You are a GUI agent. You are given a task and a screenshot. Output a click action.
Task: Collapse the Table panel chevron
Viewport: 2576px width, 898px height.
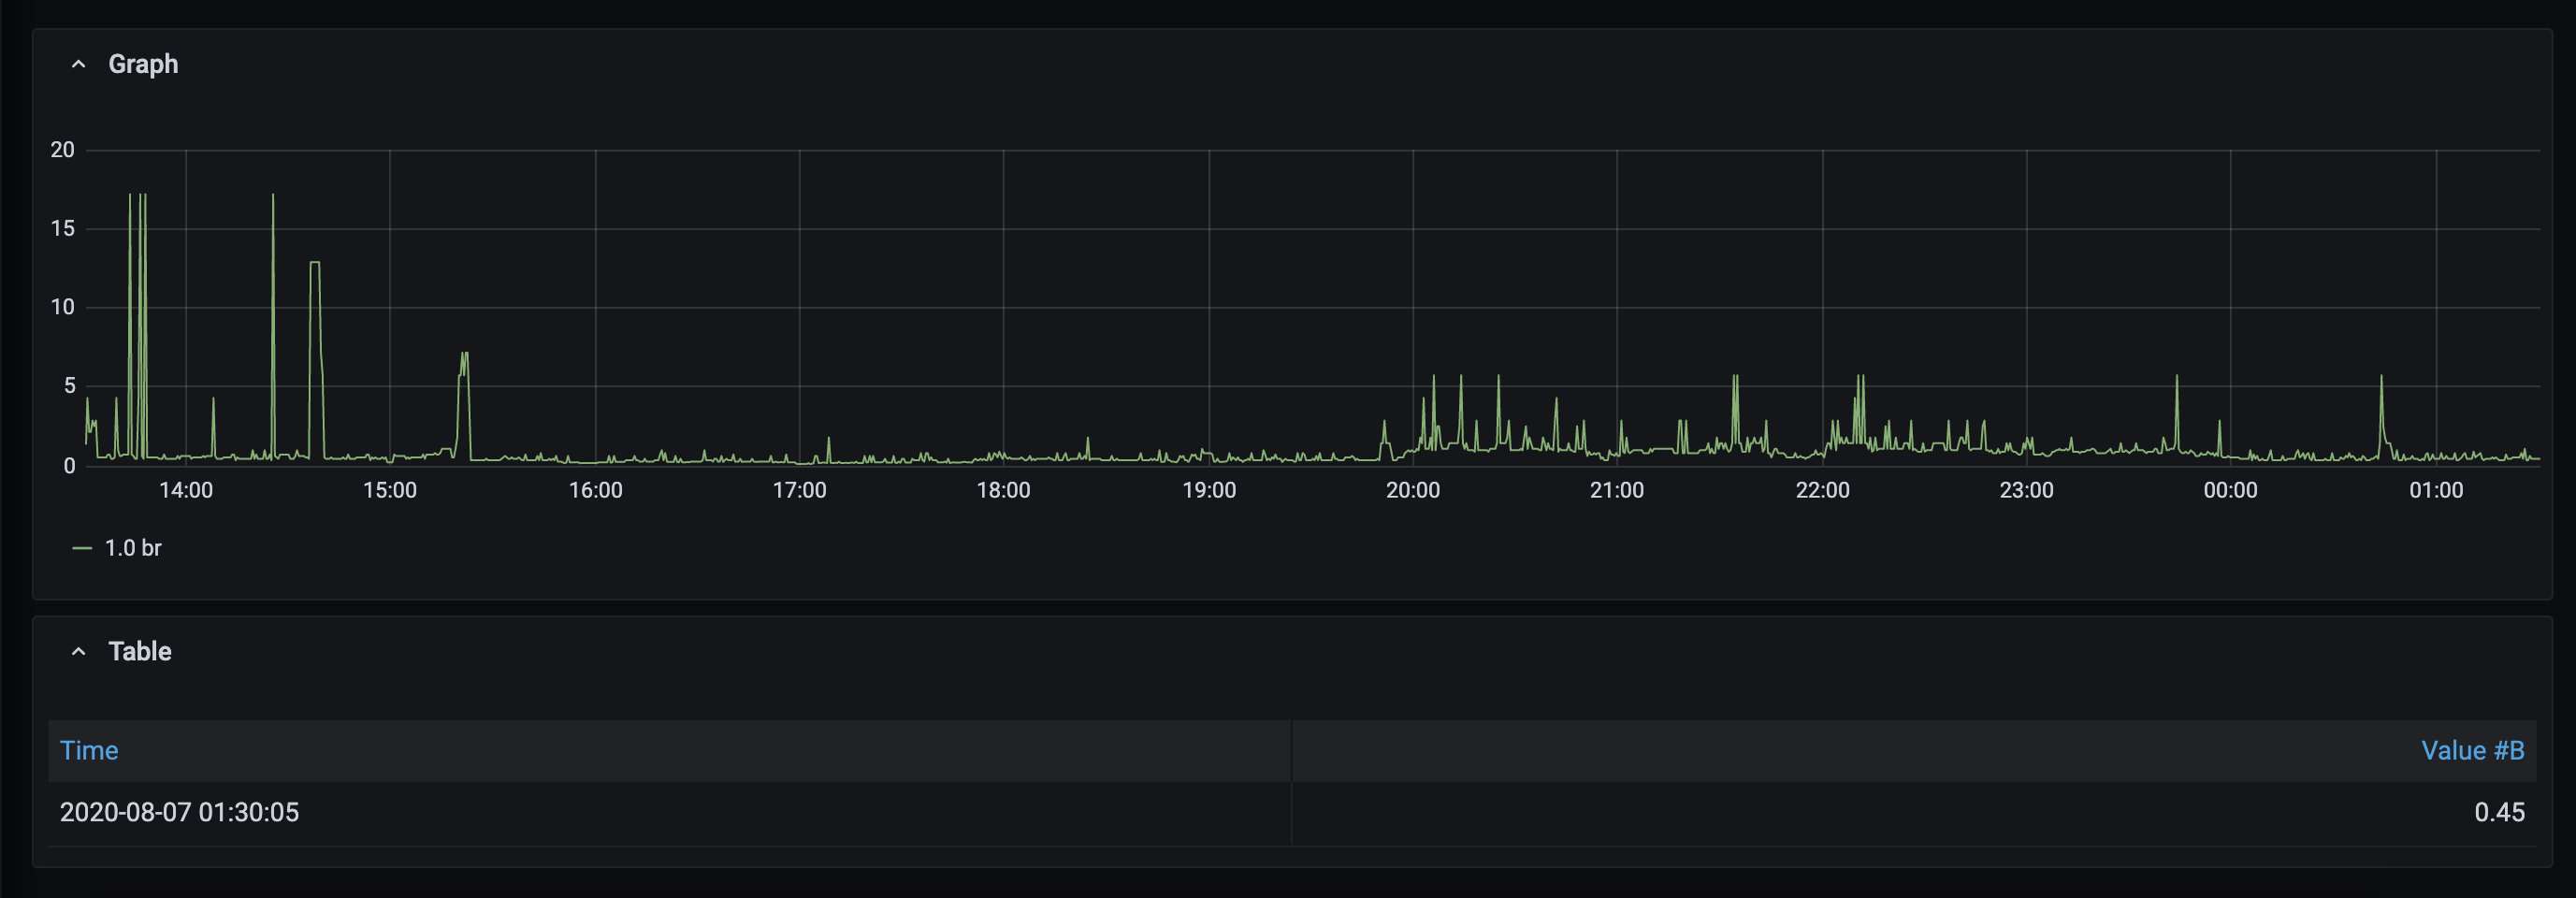pyautogui.click(x=78, y=652)
